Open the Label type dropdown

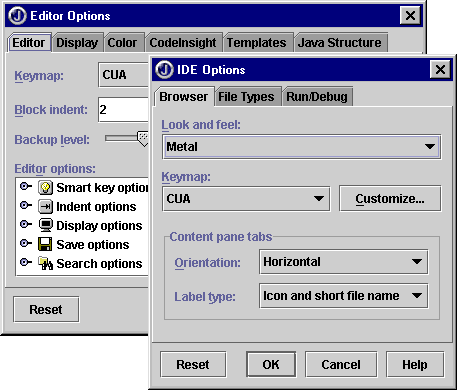[x=343, y=296]
